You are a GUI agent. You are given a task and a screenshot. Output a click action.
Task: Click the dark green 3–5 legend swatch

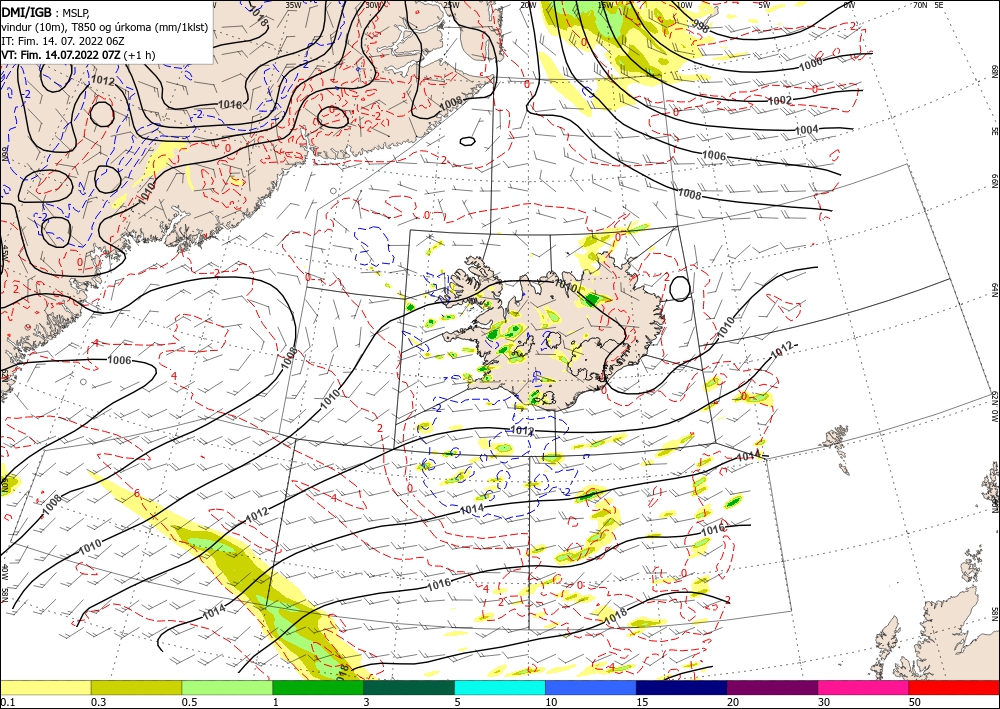[x=409, y=687]
